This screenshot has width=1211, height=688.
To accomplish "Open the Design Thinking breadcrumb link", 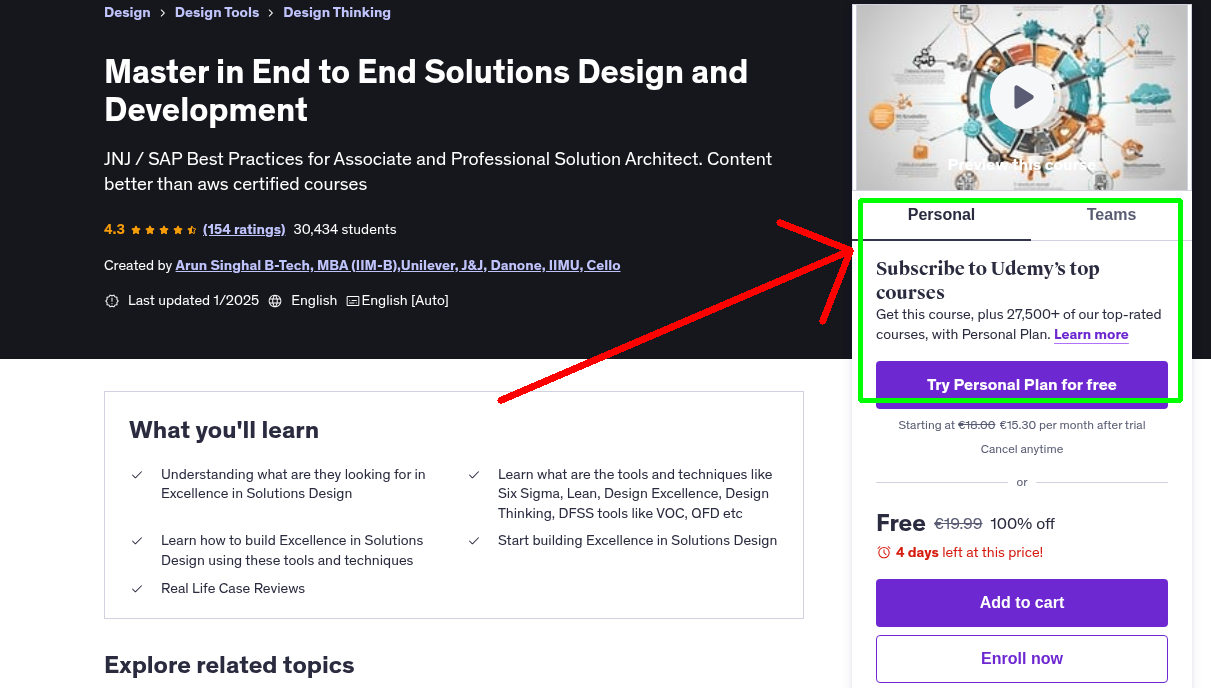I will coord(337,13).
